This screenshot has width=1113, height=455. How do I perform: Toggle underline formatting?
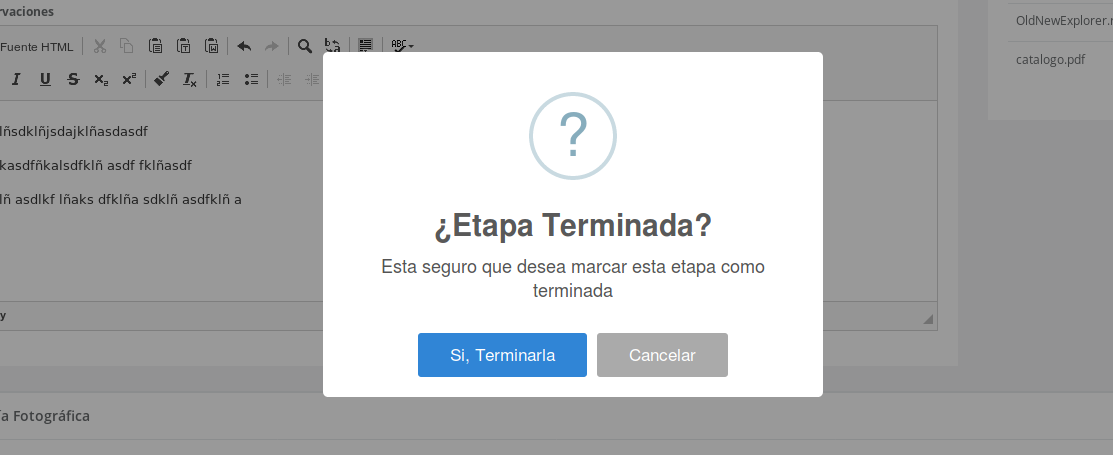[45, 80]
